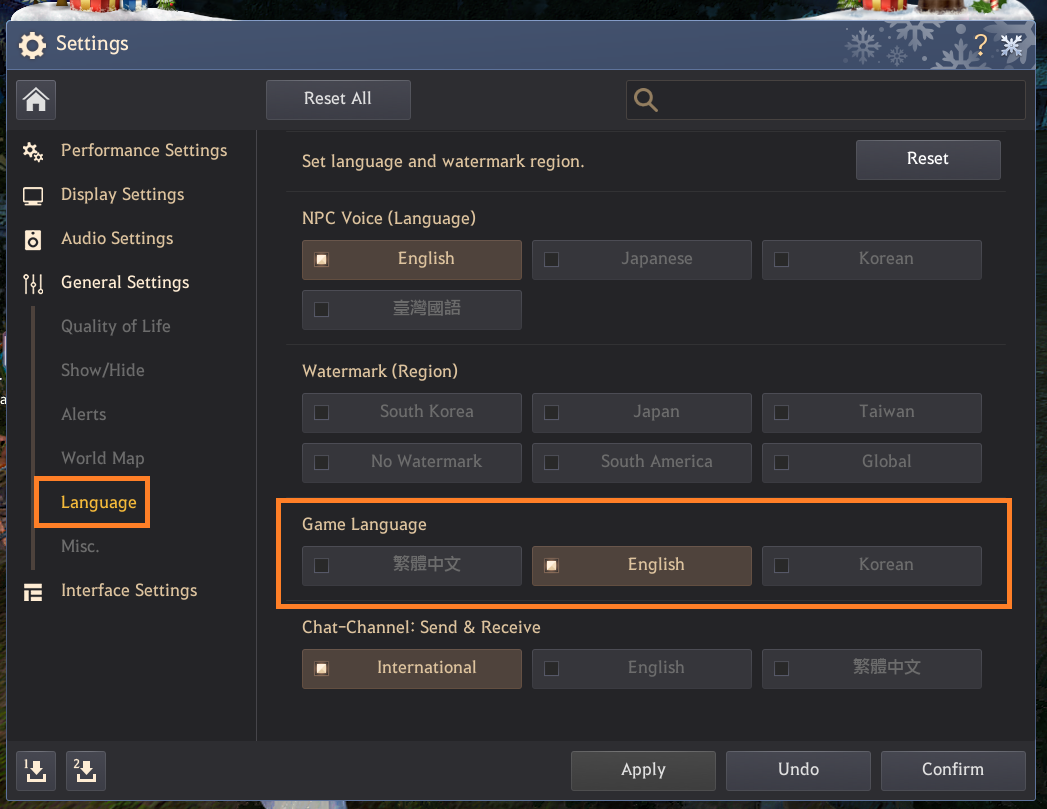Click the Confirm button
Image resolution: width=1047 pixels, height=809 pixels.
click(953, 770)
